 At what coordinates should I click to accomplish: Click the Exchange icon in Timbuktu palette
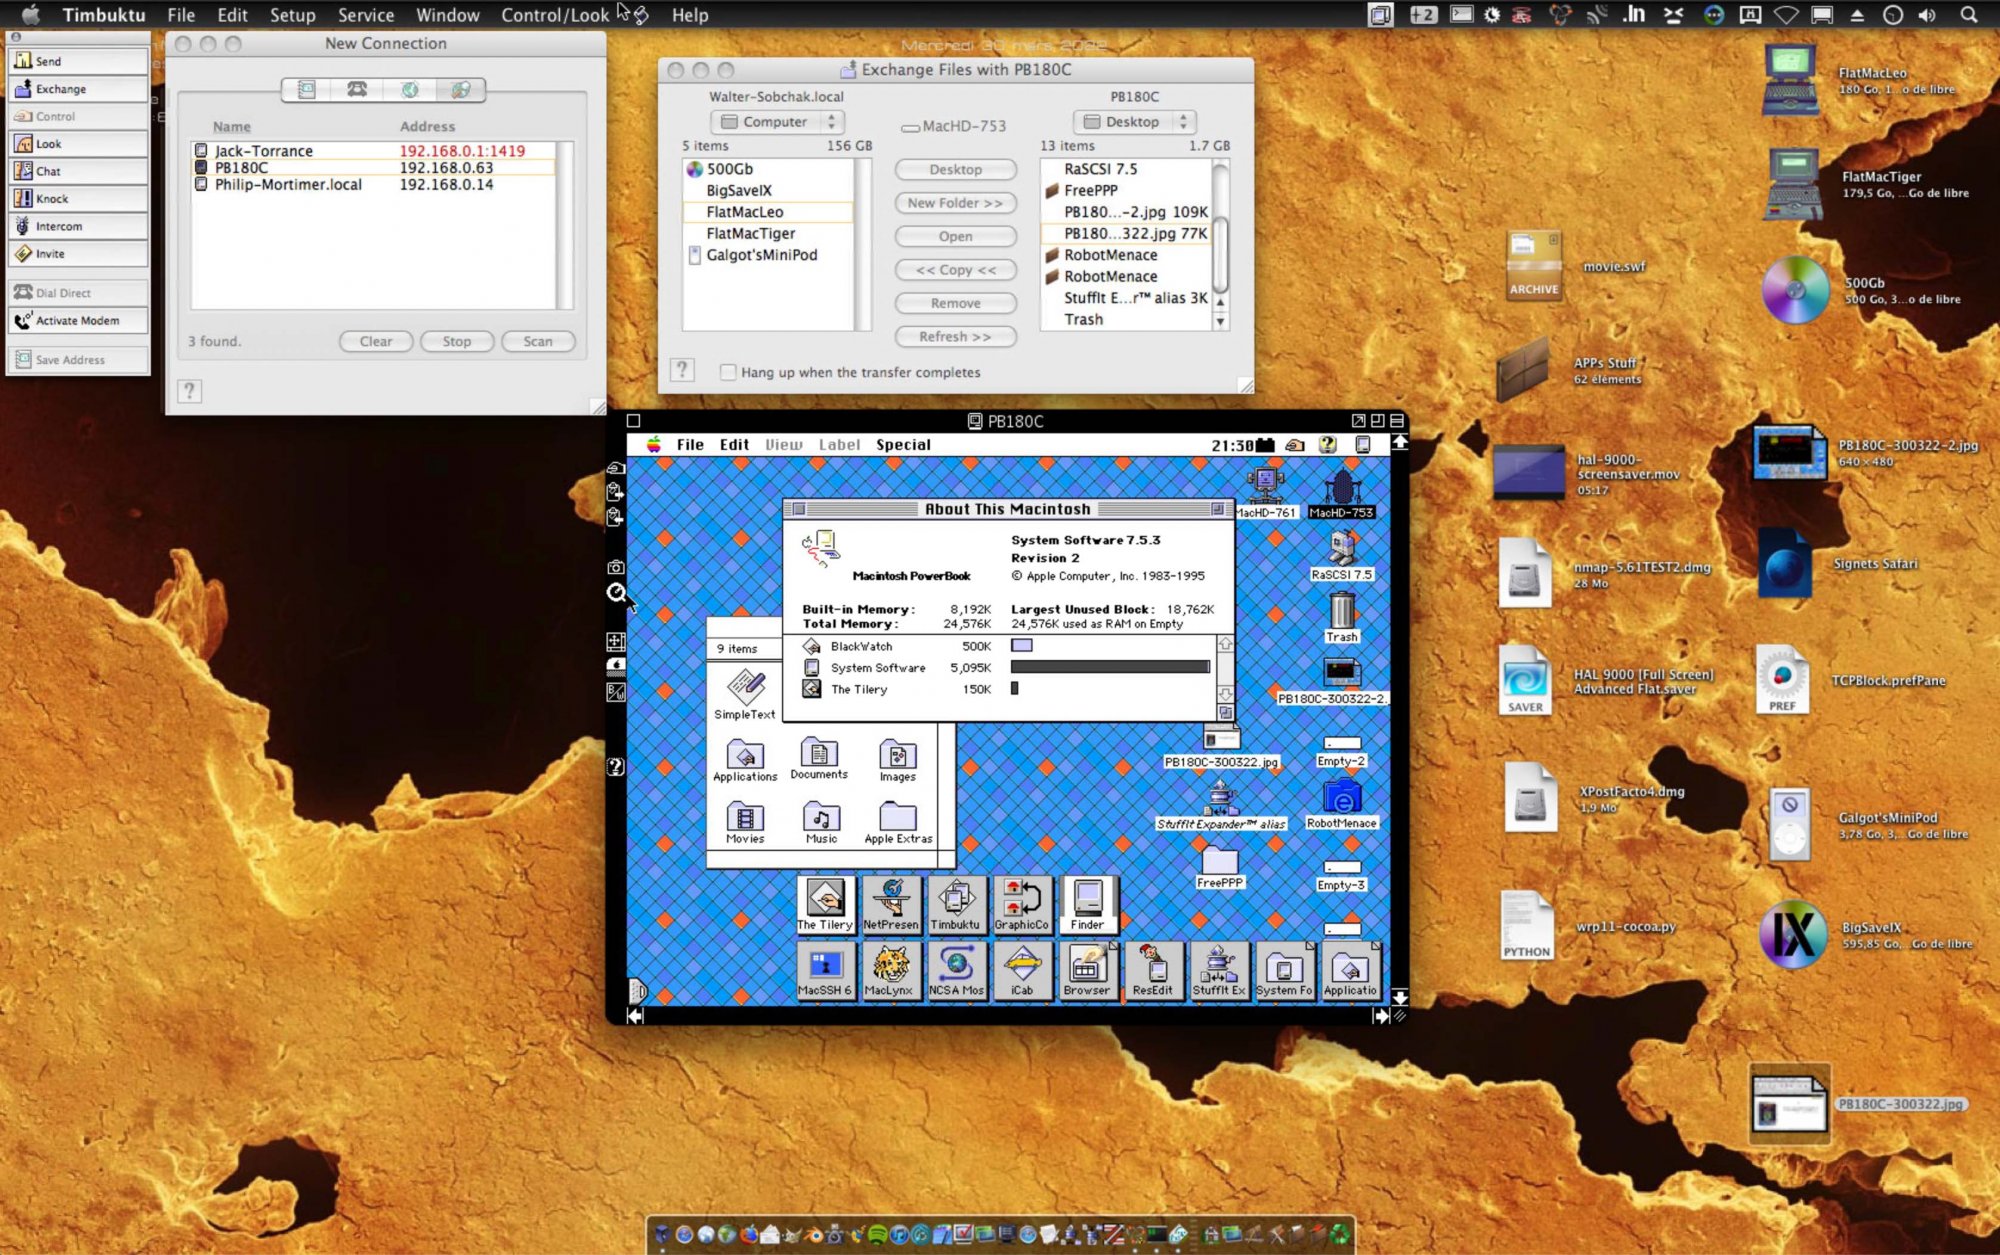24,89
